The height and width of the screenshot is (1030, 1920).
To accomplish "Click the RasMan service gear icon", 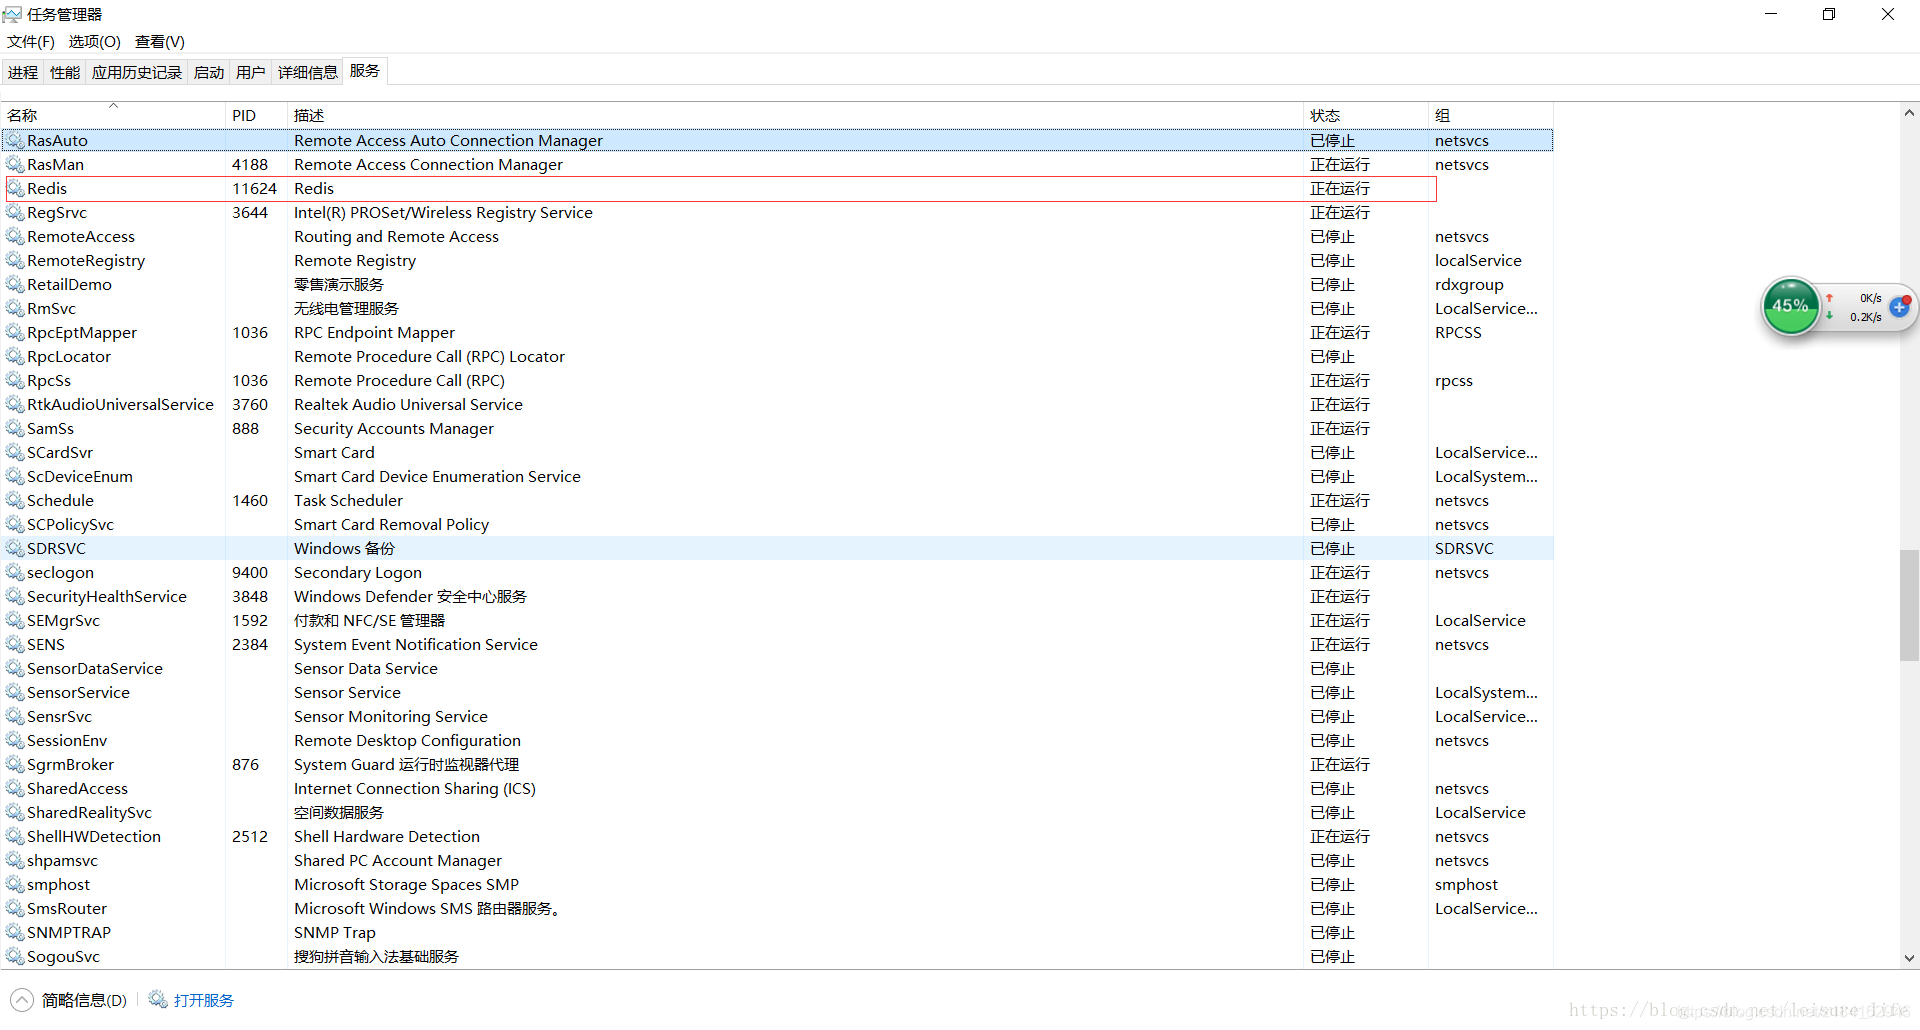I will pyautogui.click(x=15, y=165).
